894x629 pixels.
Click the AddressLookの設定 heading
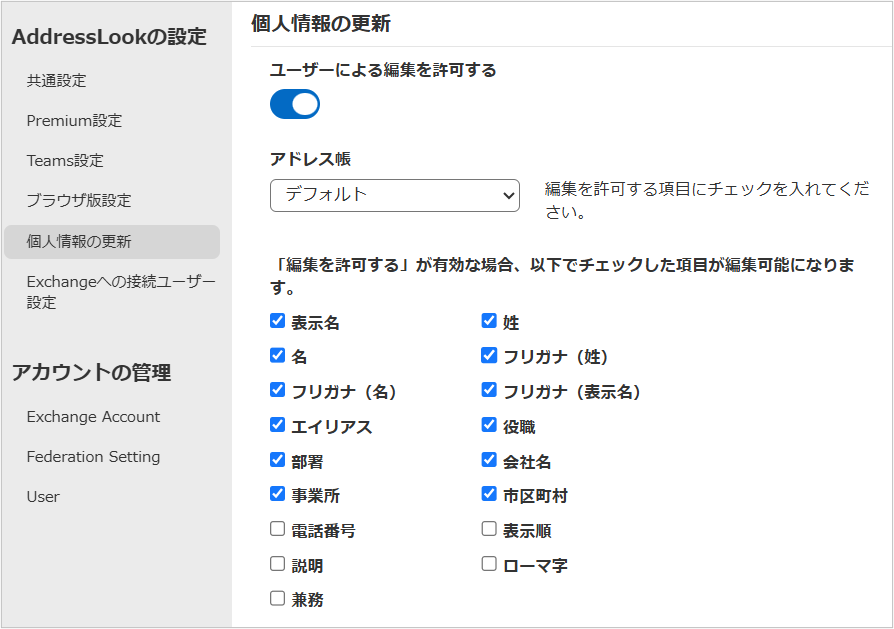tap(109, 36)
